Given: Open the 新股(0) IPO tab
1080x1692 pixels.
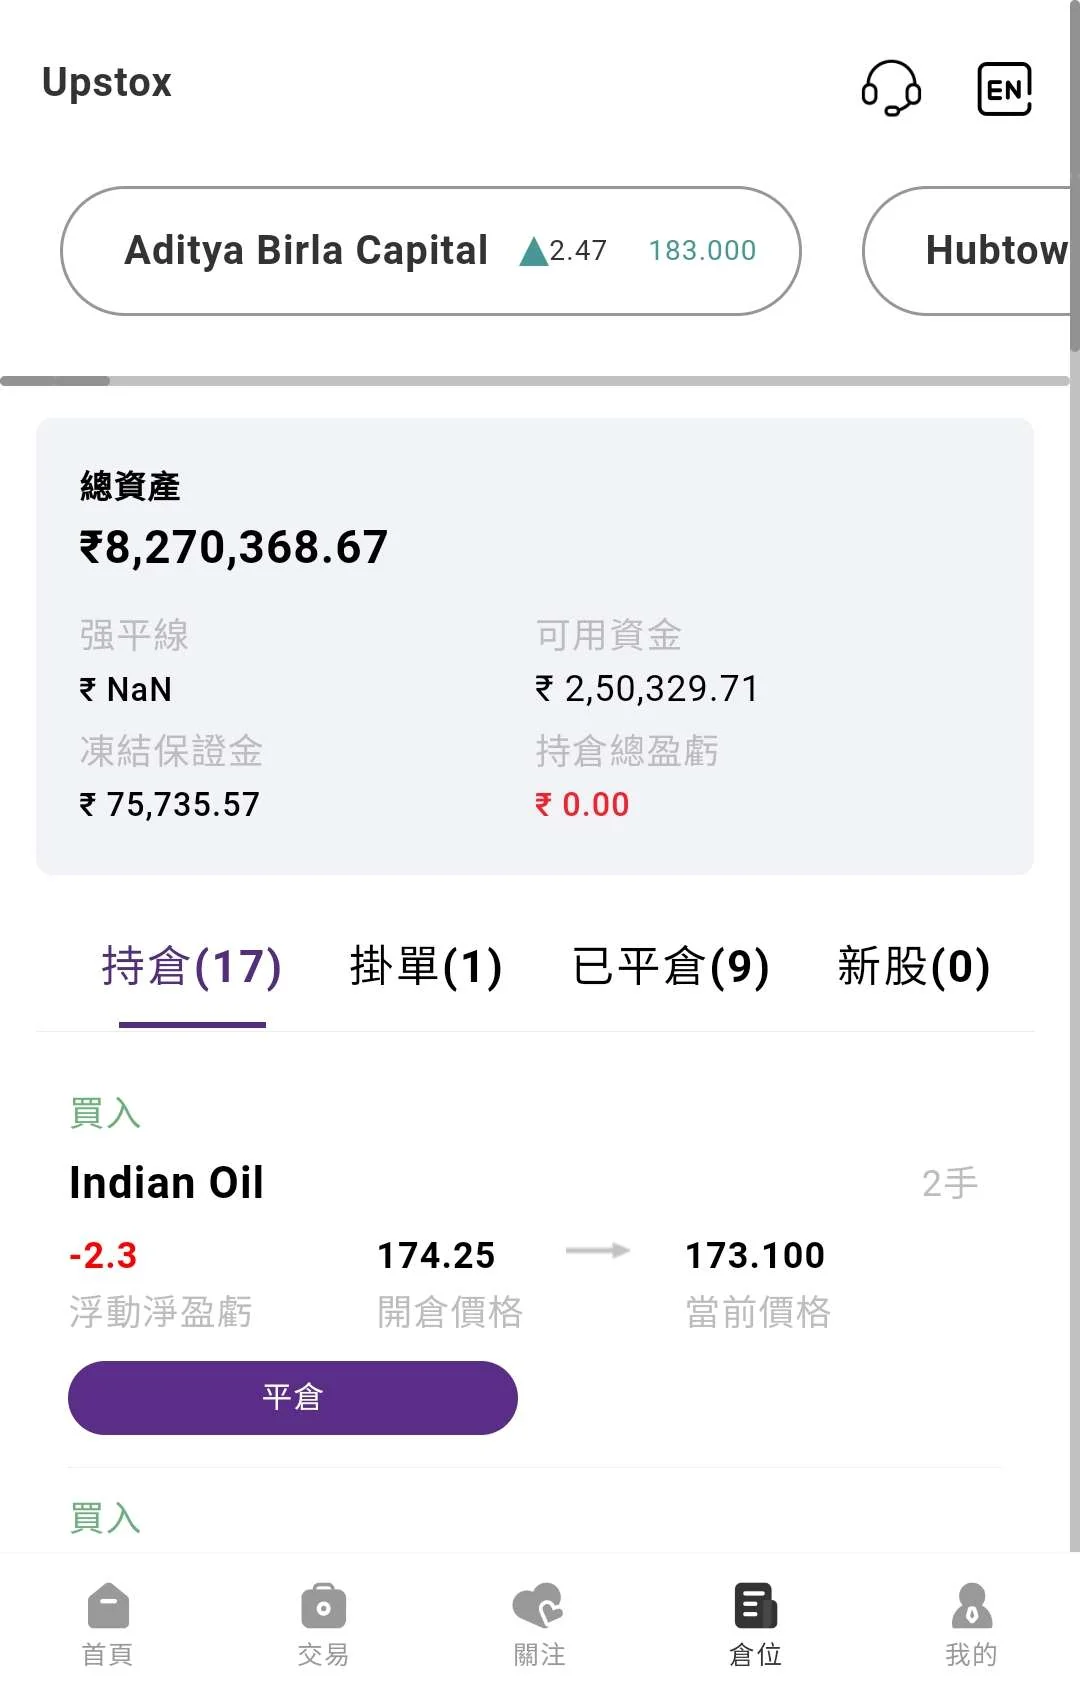Looking at the screenshot, I should pos(913,967).
